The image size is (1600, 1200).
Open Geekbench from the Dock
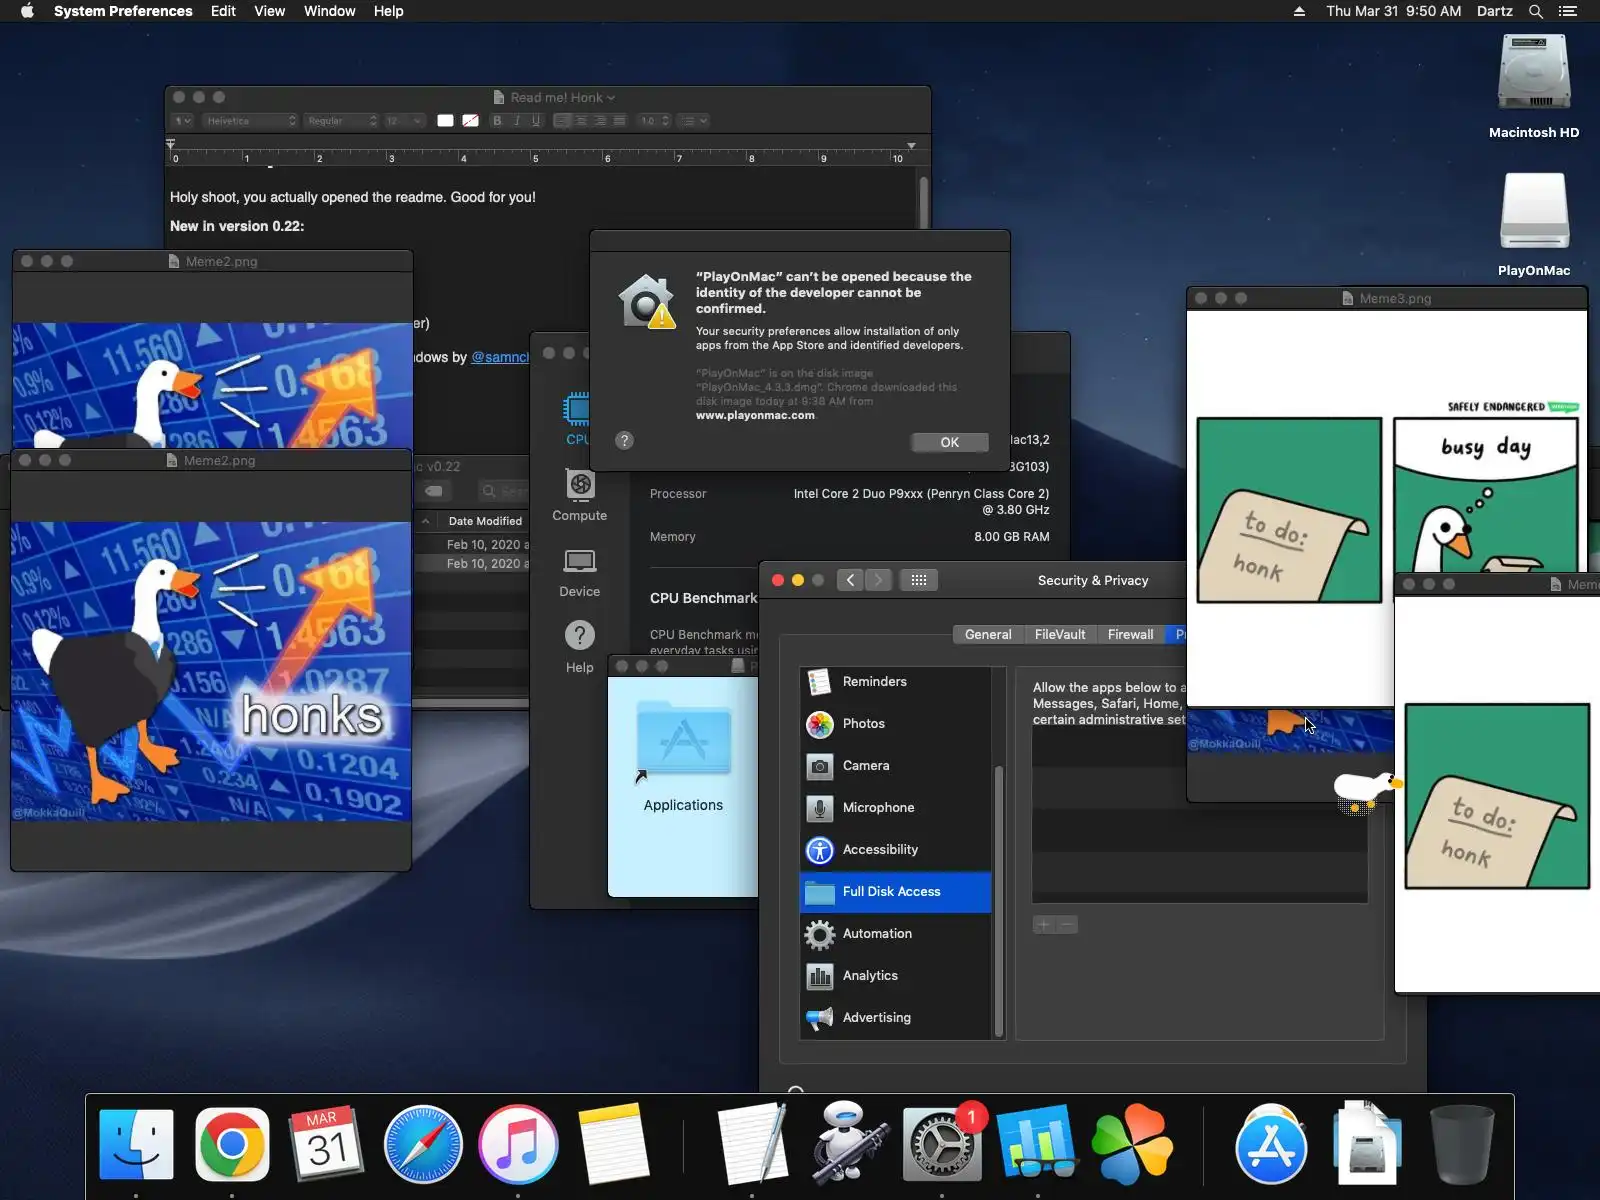[x=1037, y=1144]
